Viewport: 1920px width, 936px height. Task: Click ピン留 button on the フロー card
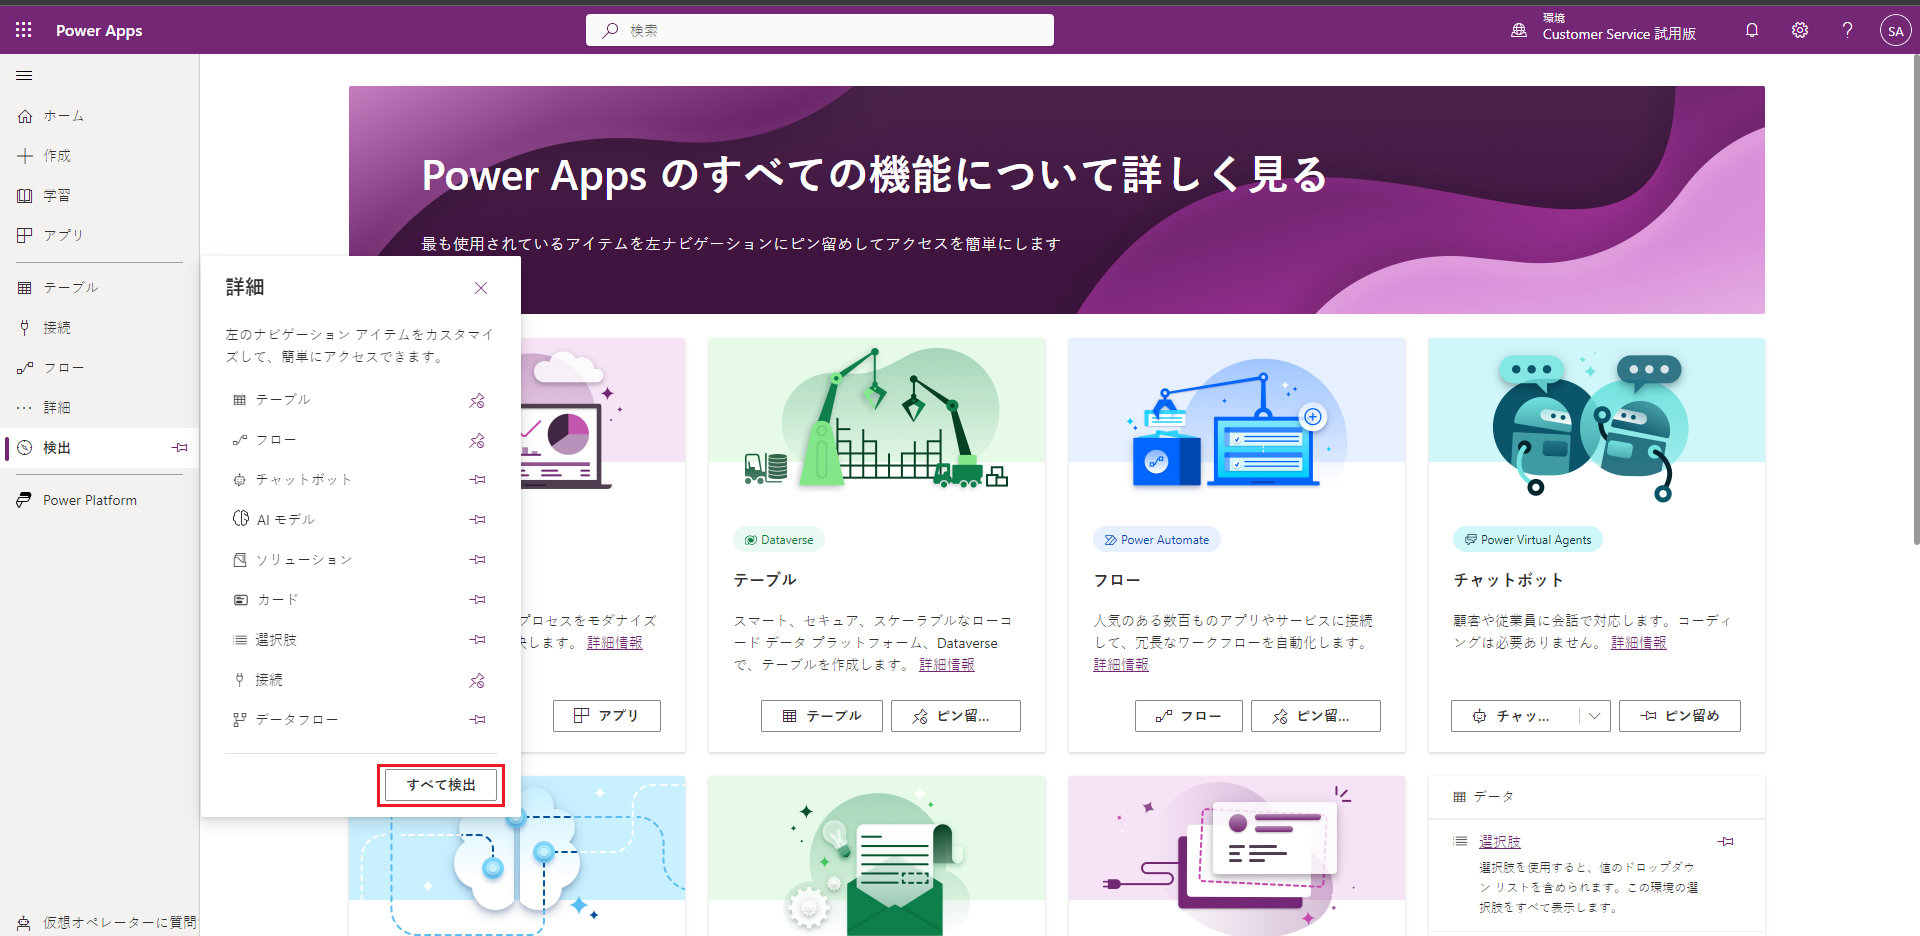[1316, 716]
